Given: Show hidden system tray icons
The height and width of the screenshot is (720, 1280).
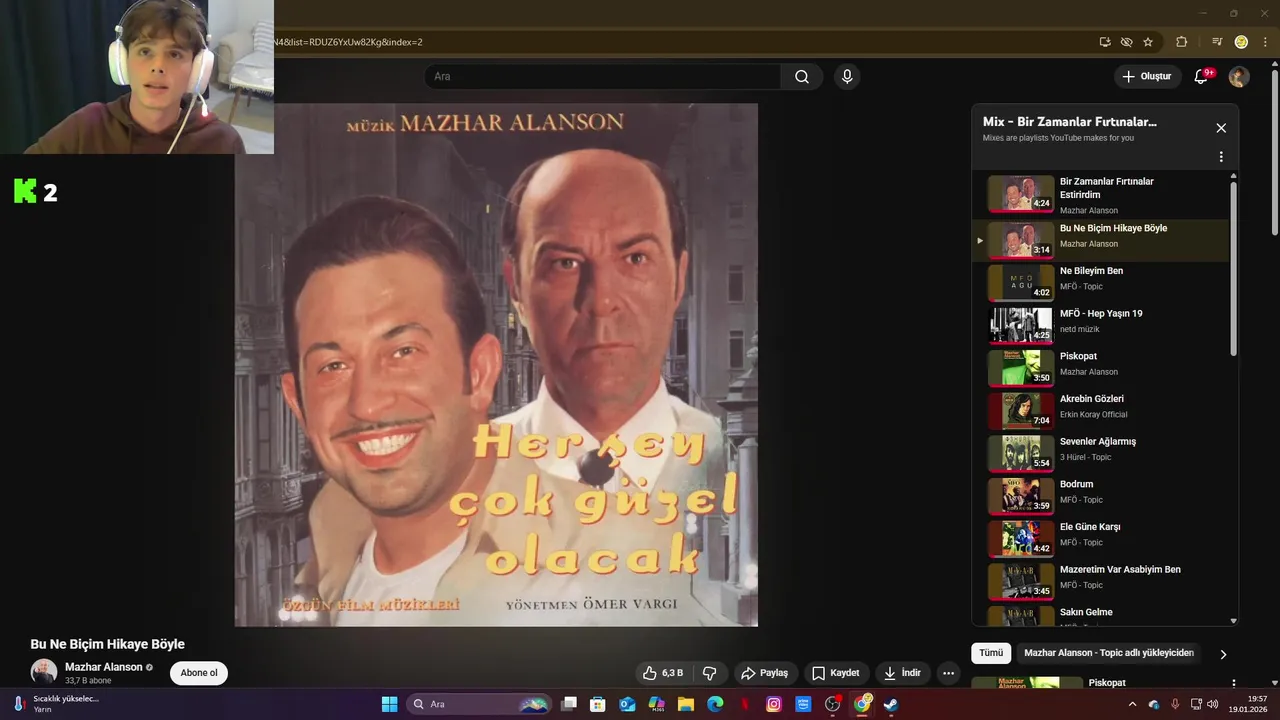Looking at the screenshot, I should click(1132, 704).
